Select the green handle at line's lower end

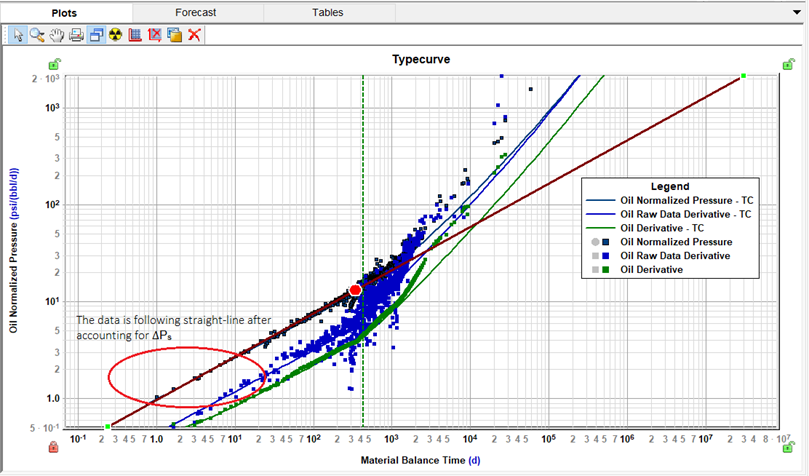point(108,426)
